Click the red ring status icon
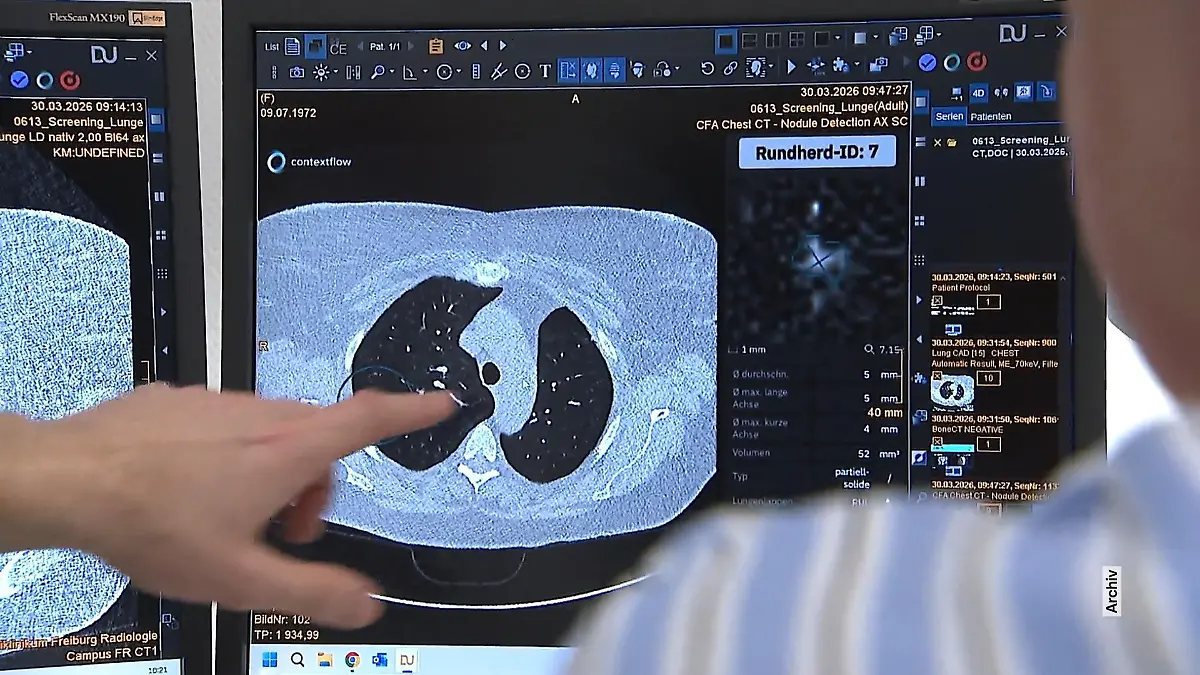The width and height of the screenshot is (1200, 675). [977, 61]
